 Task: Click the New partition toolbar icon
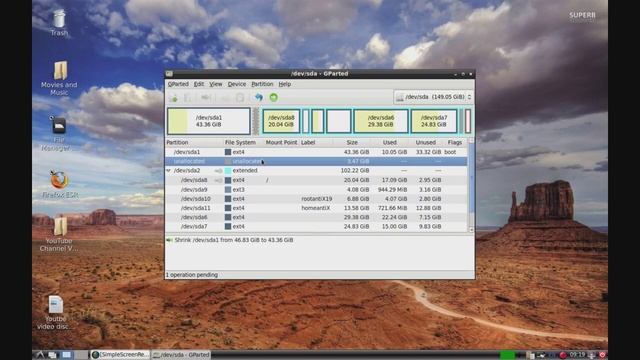pyautogui.click(x=173, y=98)
